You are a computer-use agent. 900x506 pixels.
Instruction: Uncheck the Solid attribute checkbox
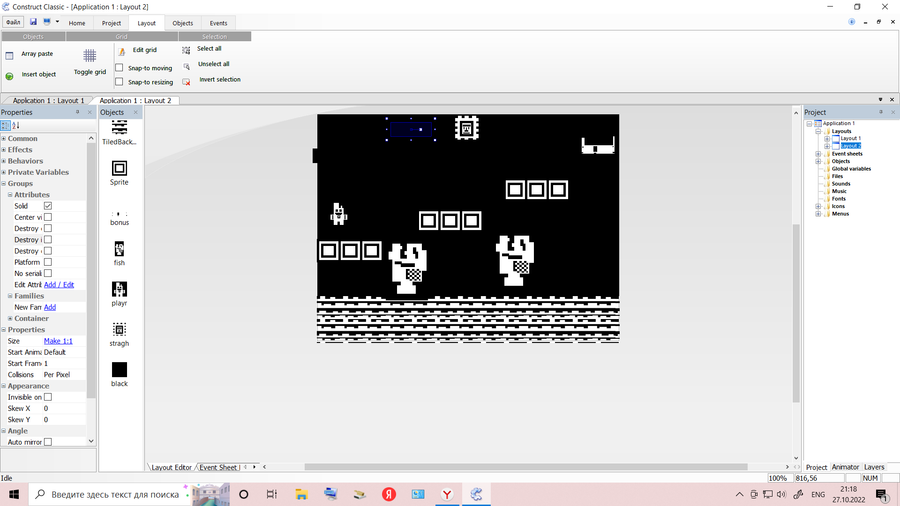[48, 205]
